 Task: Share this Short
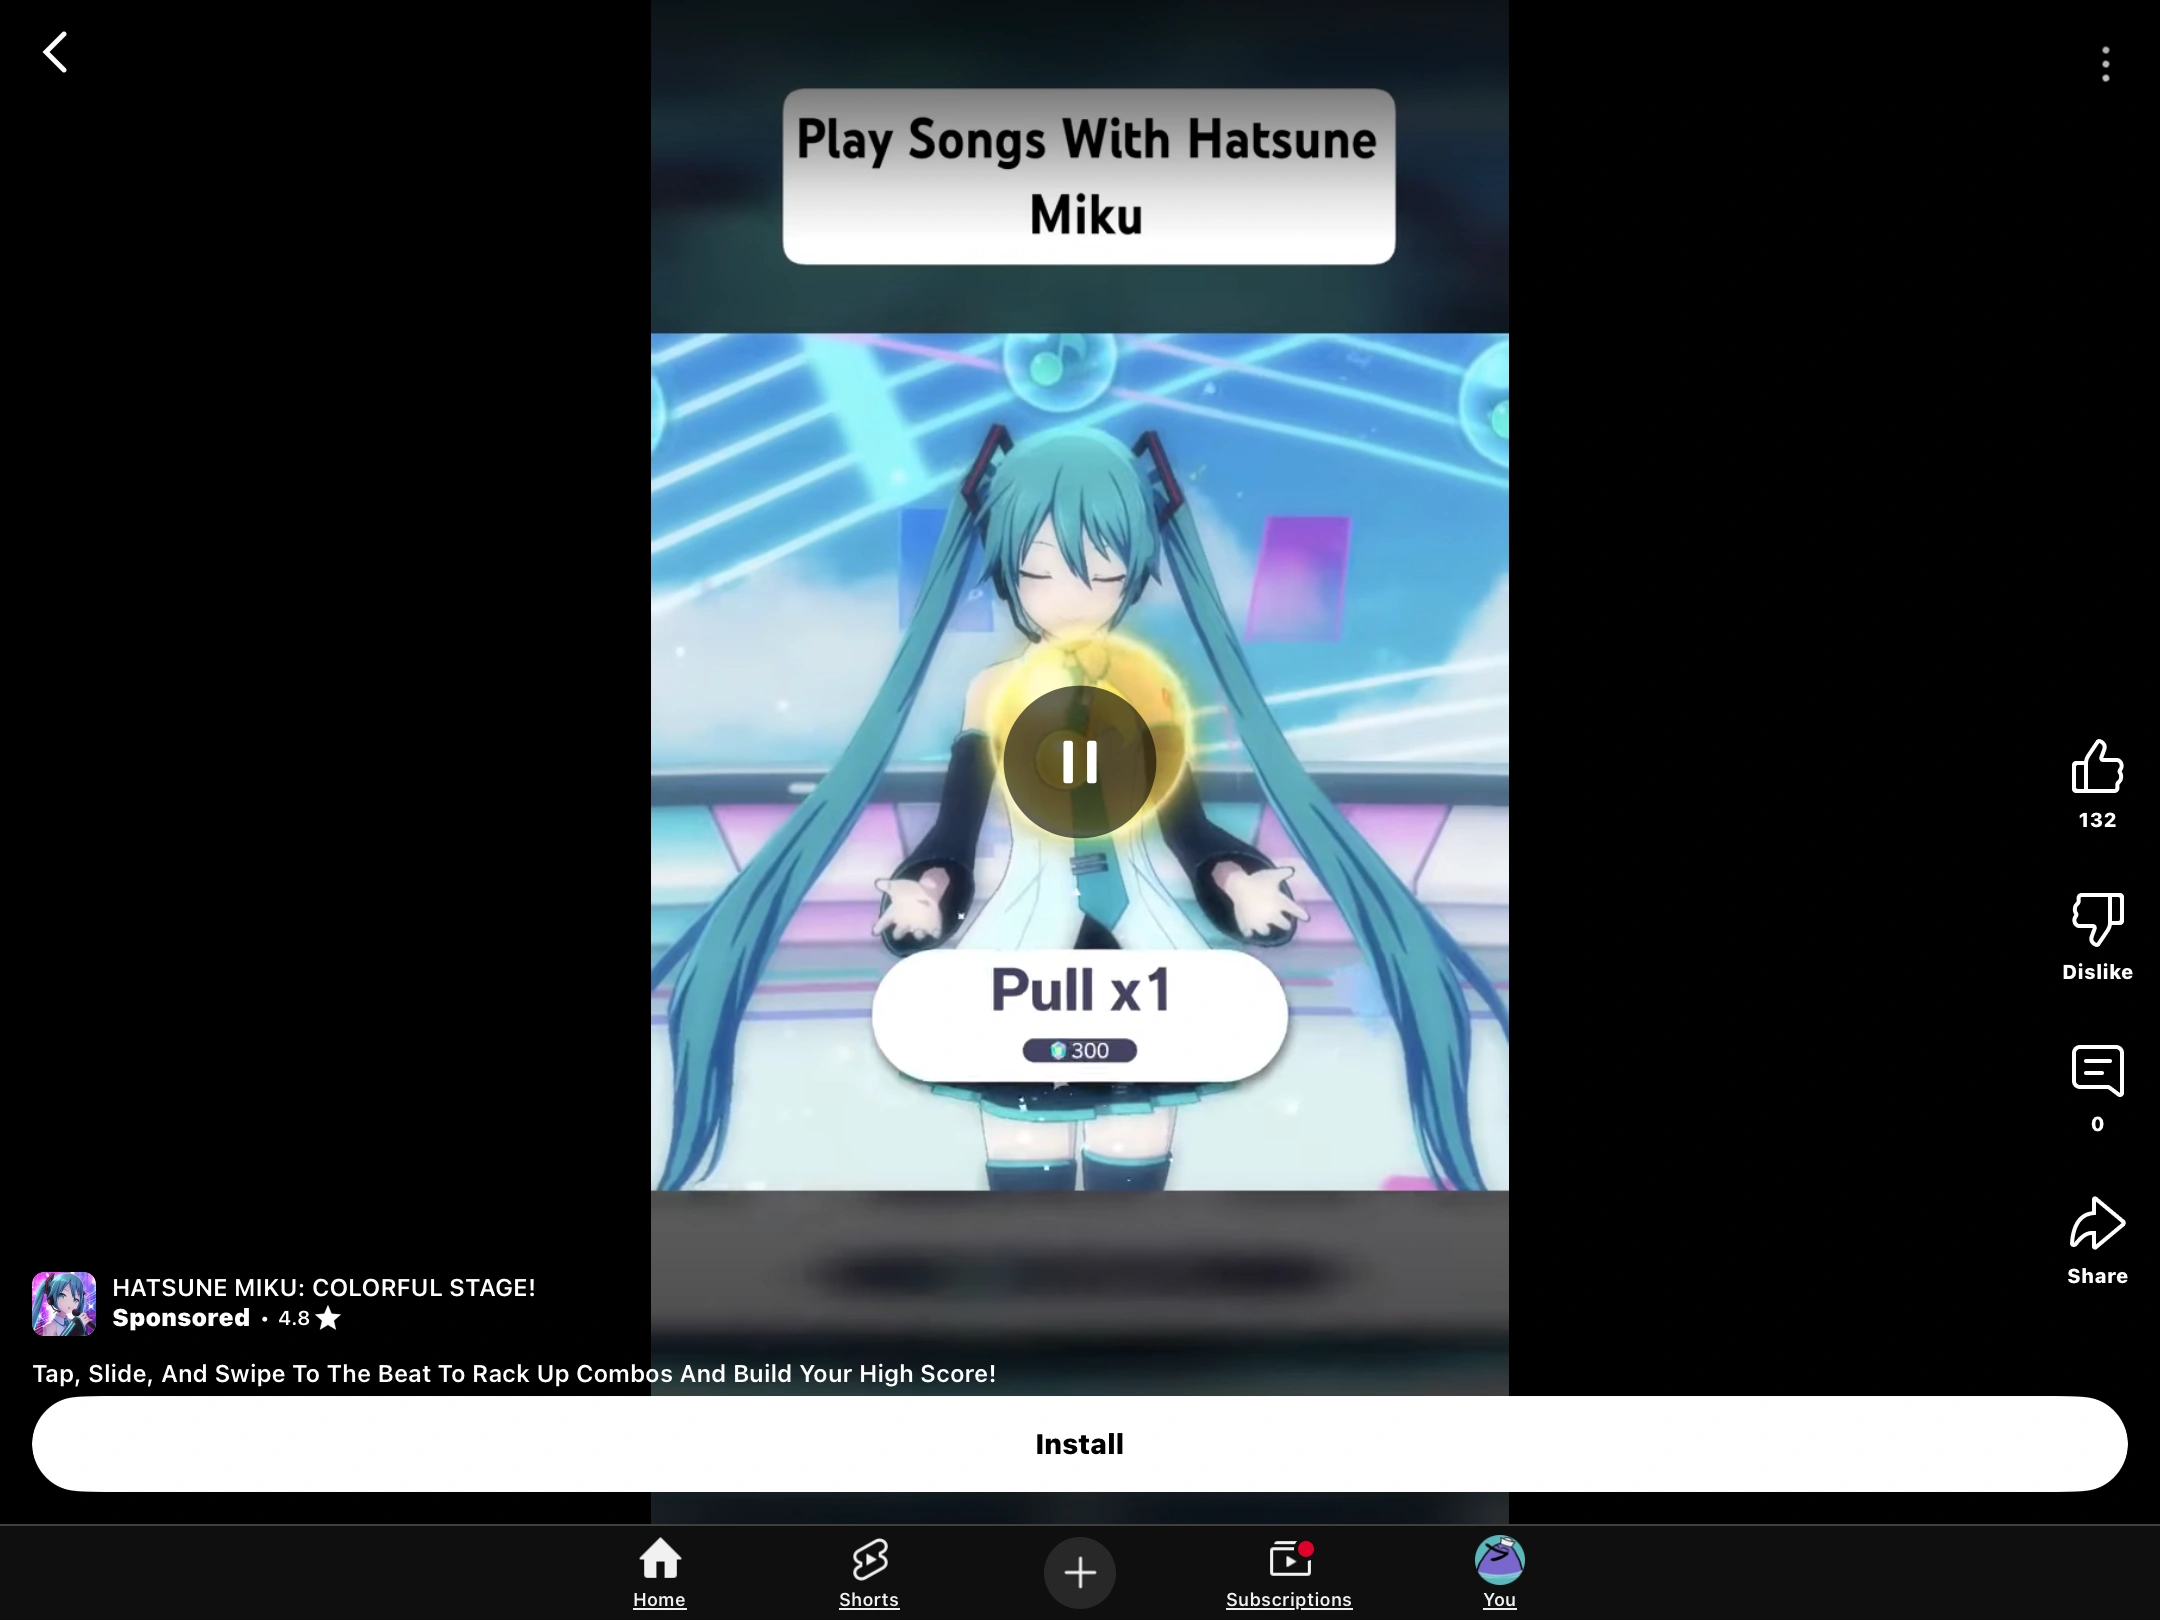2097,1224
